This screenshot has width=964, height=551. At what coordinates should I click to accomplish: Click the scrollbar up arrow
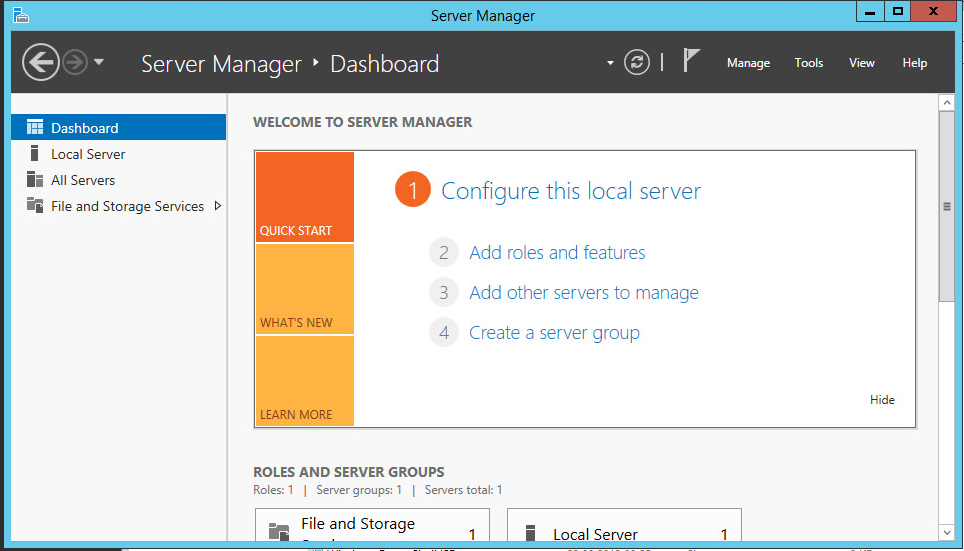946,102
